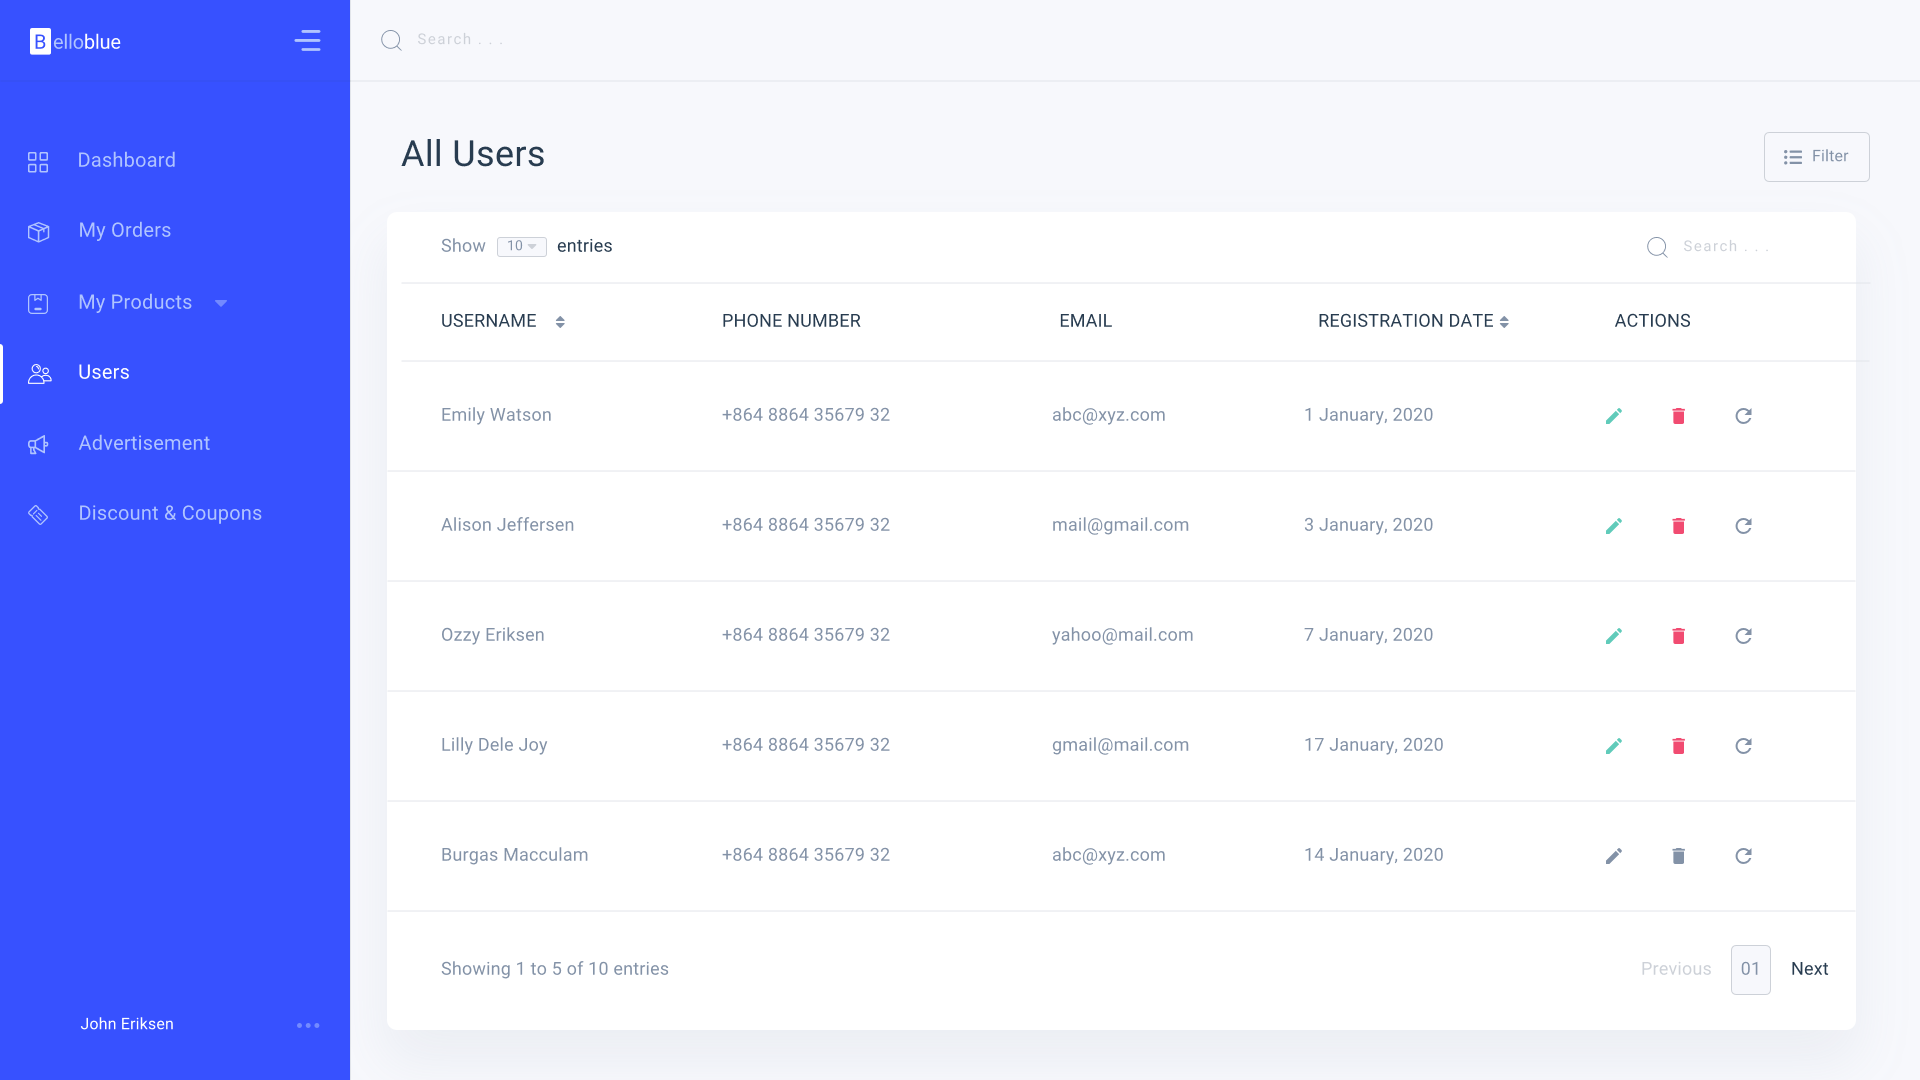Edit Emily Watson with pencil icon
Screen dimensions: 1920x1080
click(1614, 416)
